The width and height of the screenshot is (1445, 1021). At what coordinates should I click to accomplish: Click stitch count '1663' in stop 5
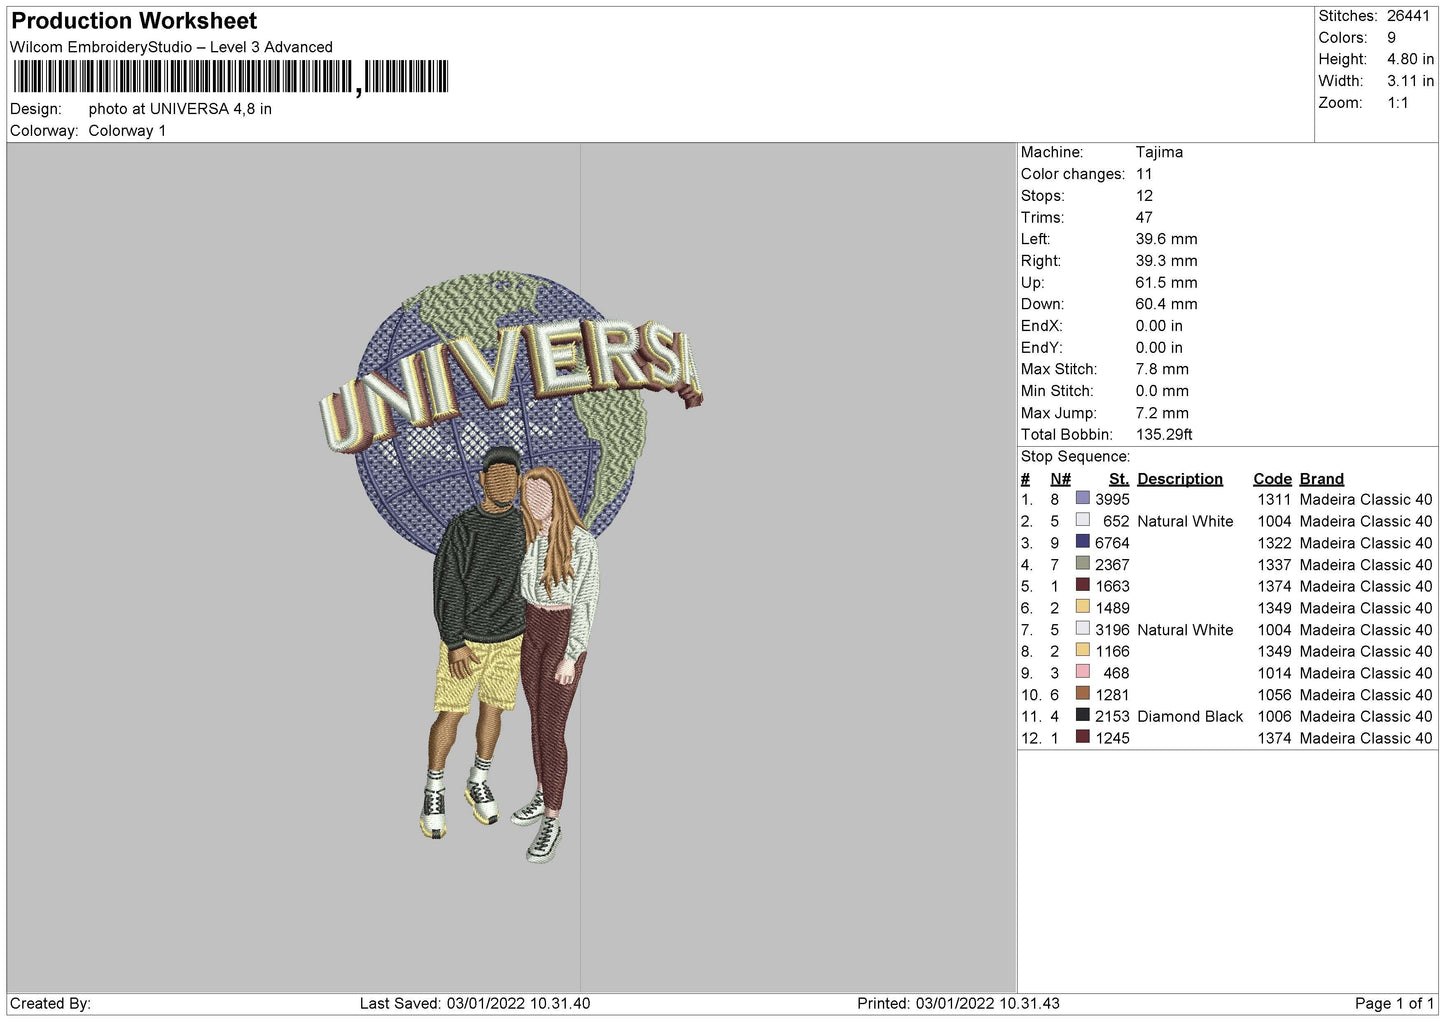1112,586
